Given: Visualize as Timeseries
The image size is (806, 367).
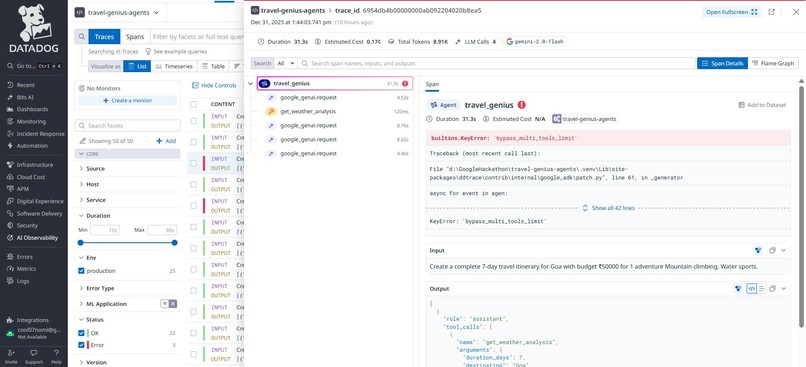Looking at the screenshot, I should tap(174, 66).
